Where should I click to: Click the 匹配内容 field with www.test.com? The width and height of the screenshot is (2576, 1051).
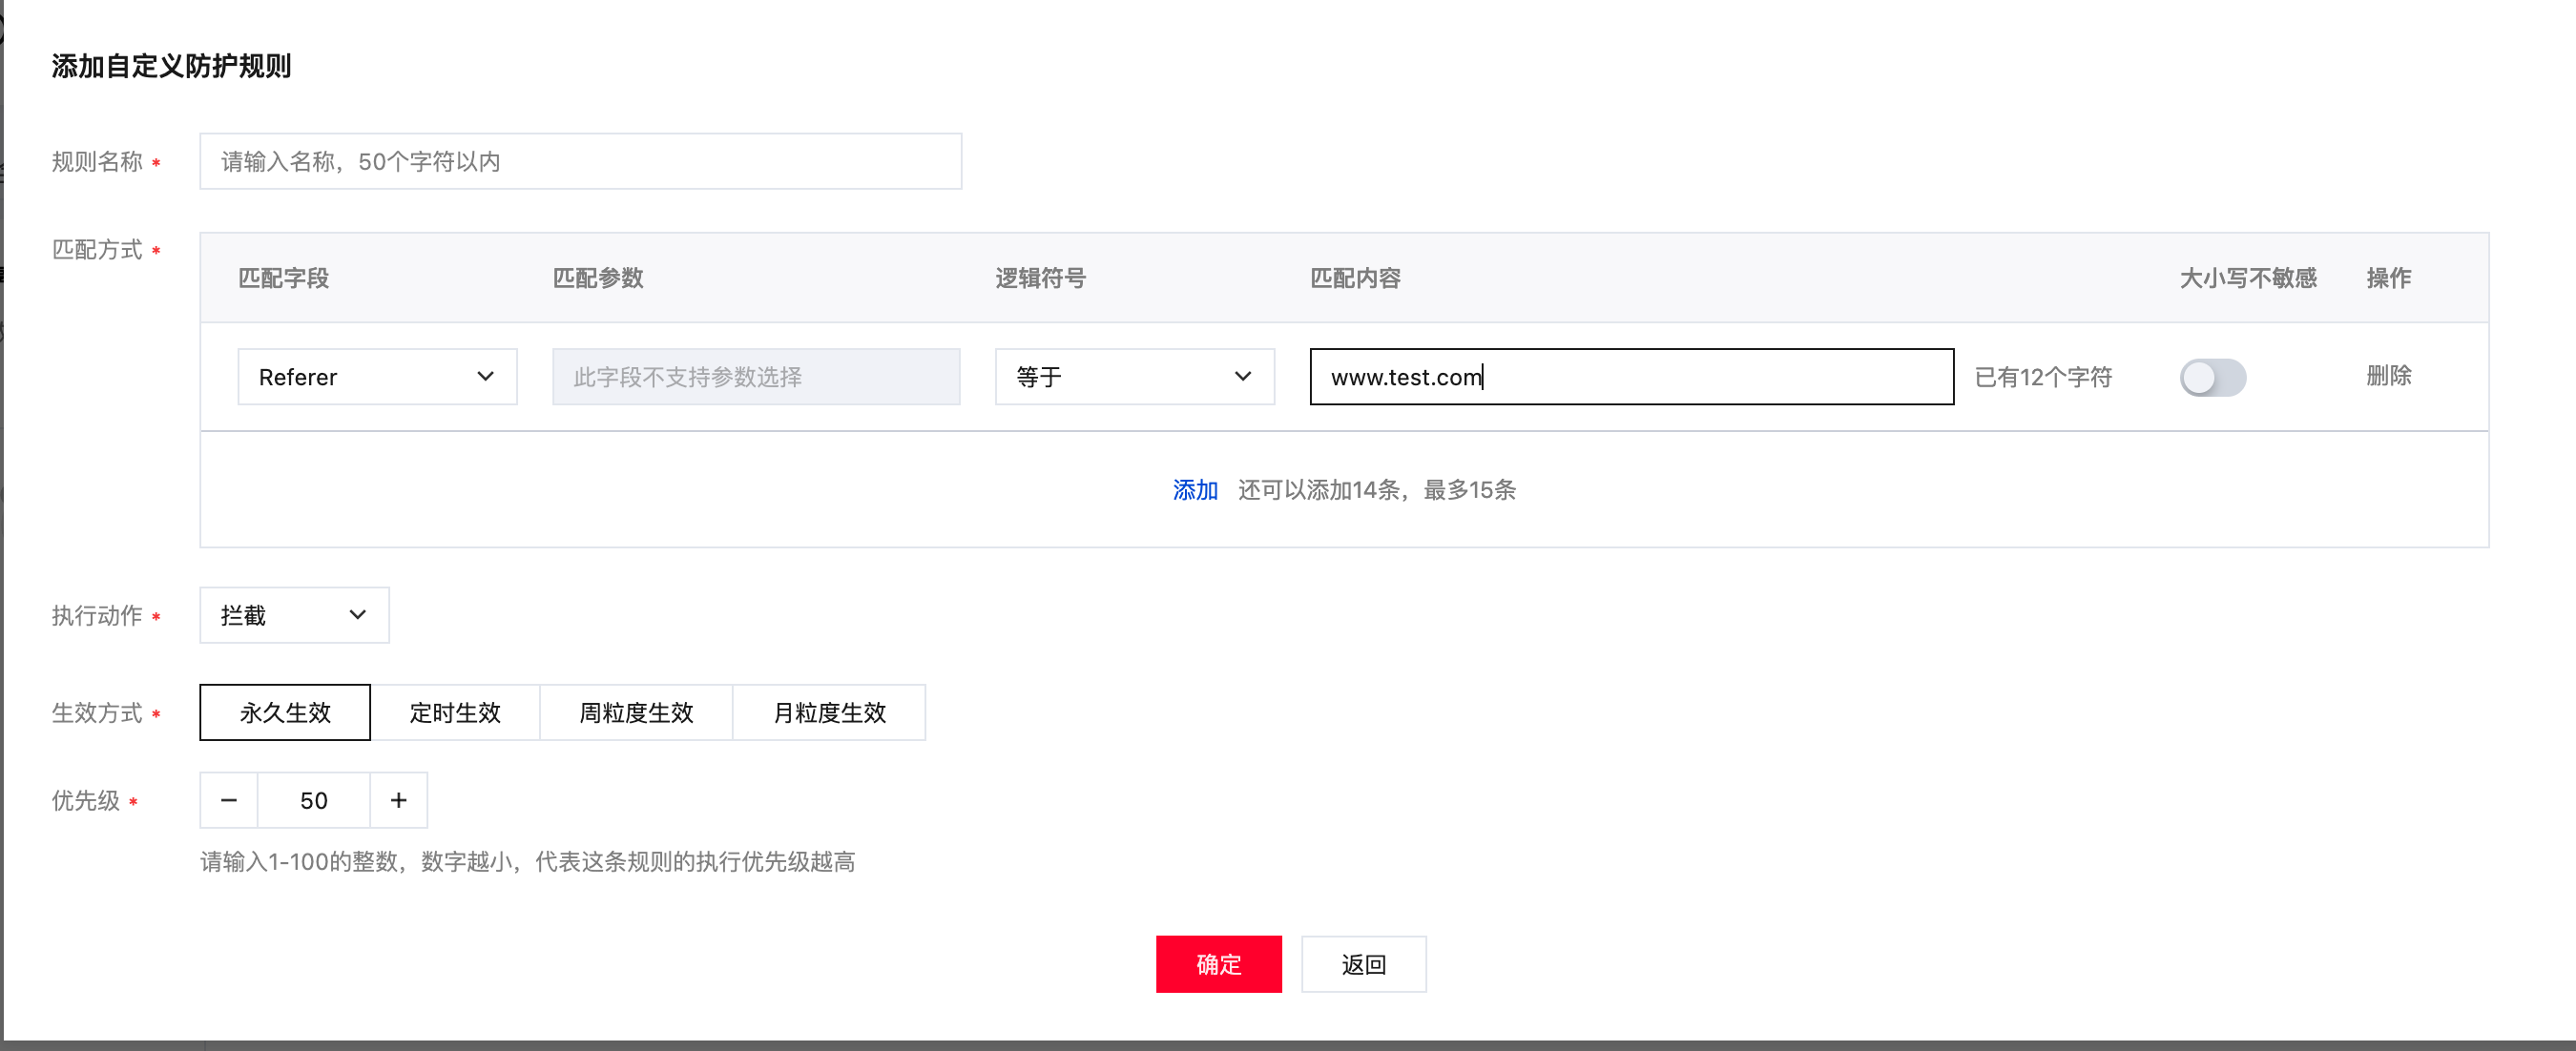pos(1631,376)
